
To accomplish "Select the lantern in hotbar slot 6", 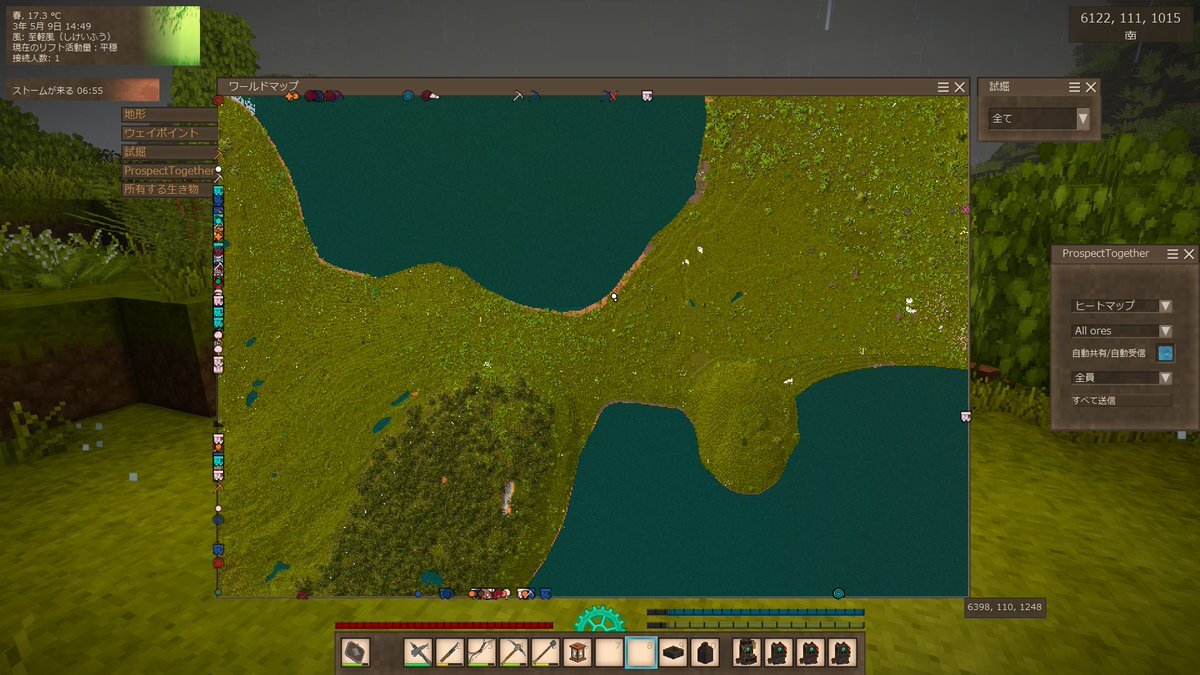I will [x=578, y=653].
